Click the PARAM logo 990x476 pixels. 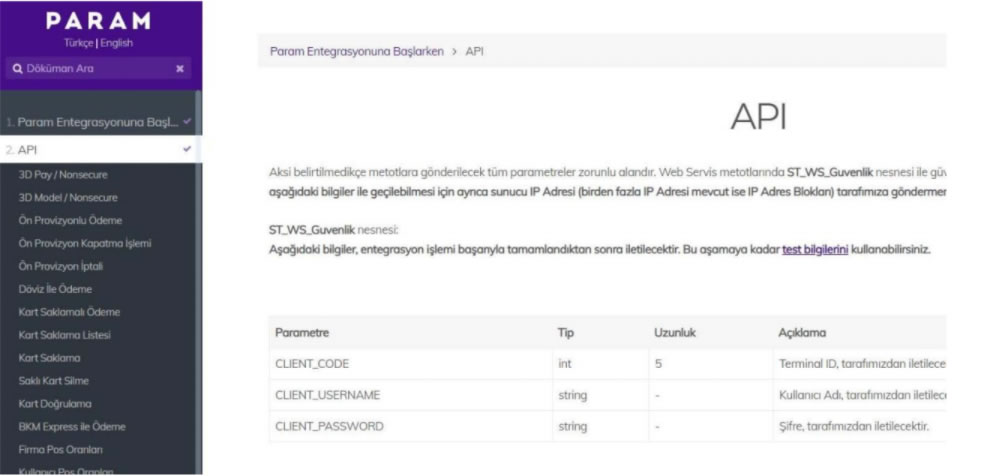98,21
